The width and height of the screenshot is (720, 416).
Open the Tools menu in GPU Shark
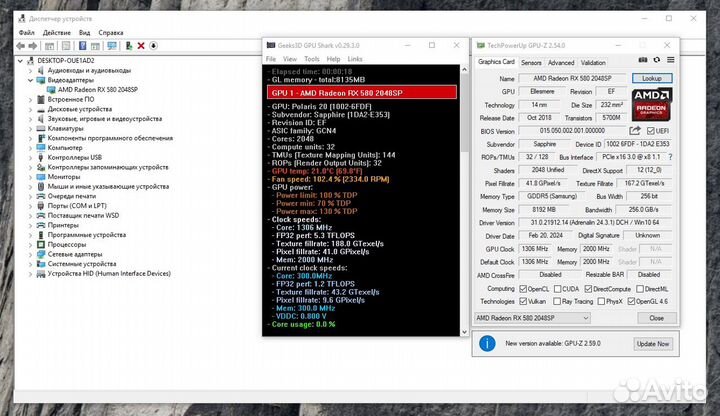(x=311, y=59)
